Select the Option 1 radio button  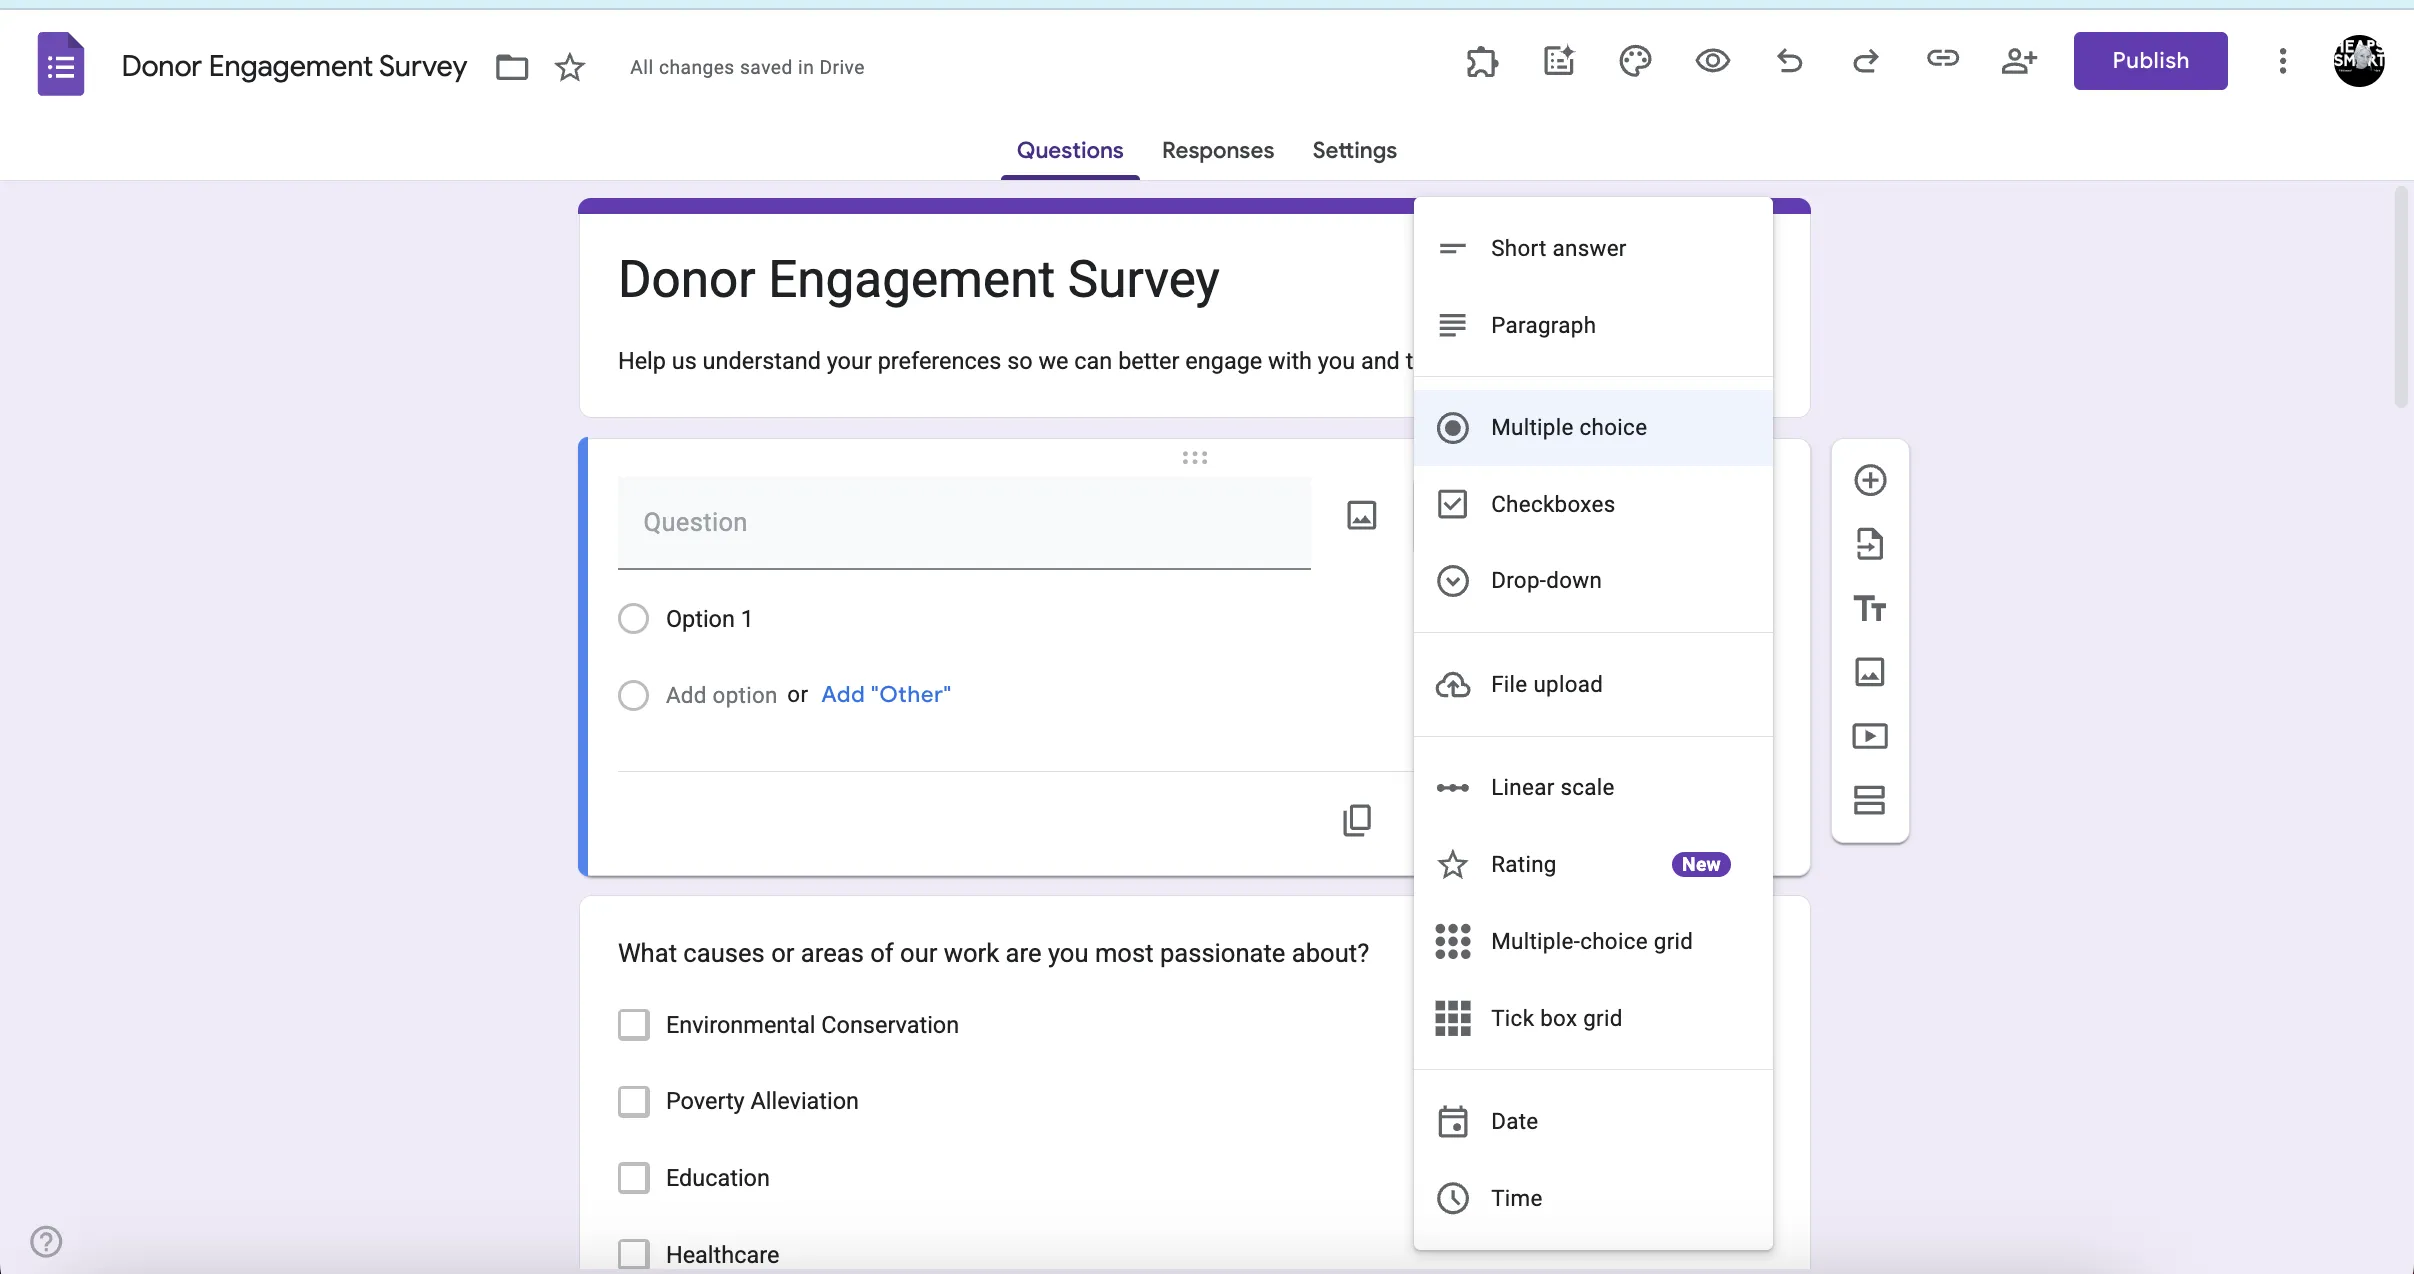coord(633,619)
